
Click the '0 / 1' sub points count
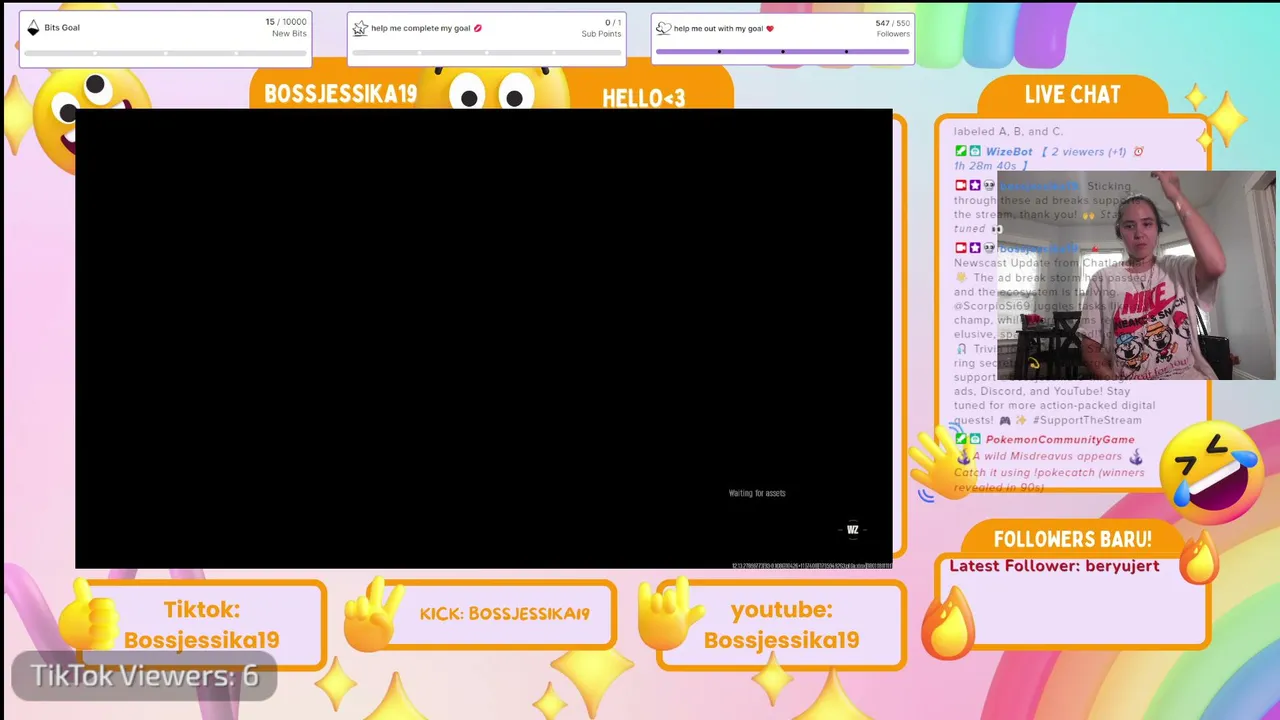click(x=614, y=22)
